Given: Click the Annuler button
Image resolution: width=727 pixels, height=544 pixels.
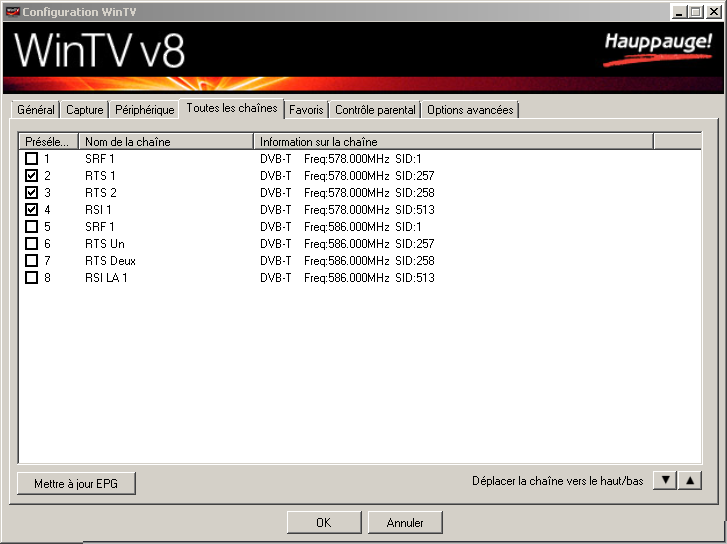Looking at the screenshot, I should click(x=404, y=522).
